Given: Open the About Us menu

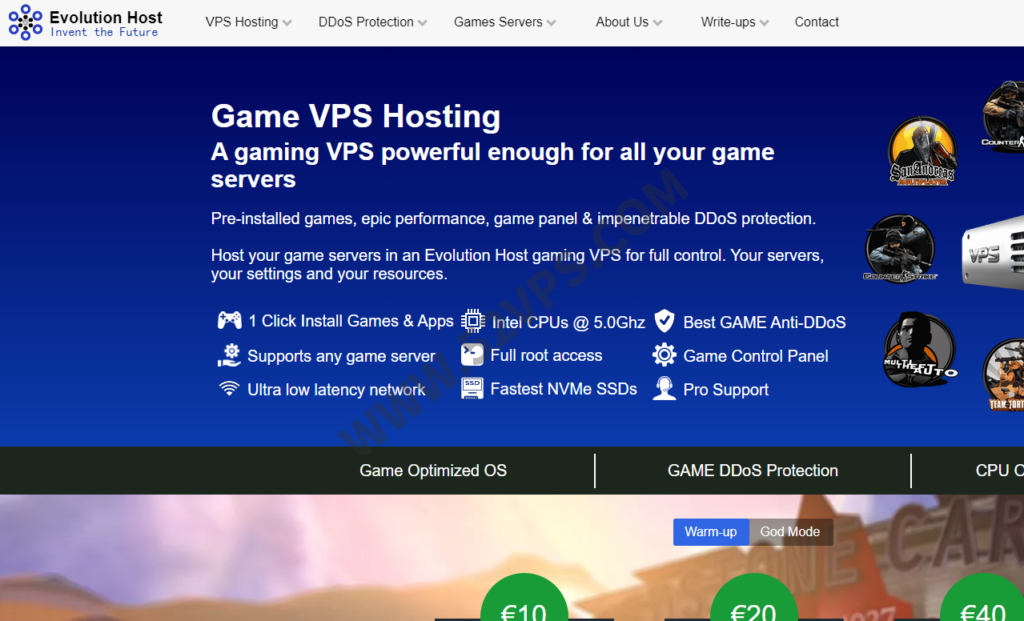Looking at the screenshot, I should pyautogui.click(x=622, y=22).
